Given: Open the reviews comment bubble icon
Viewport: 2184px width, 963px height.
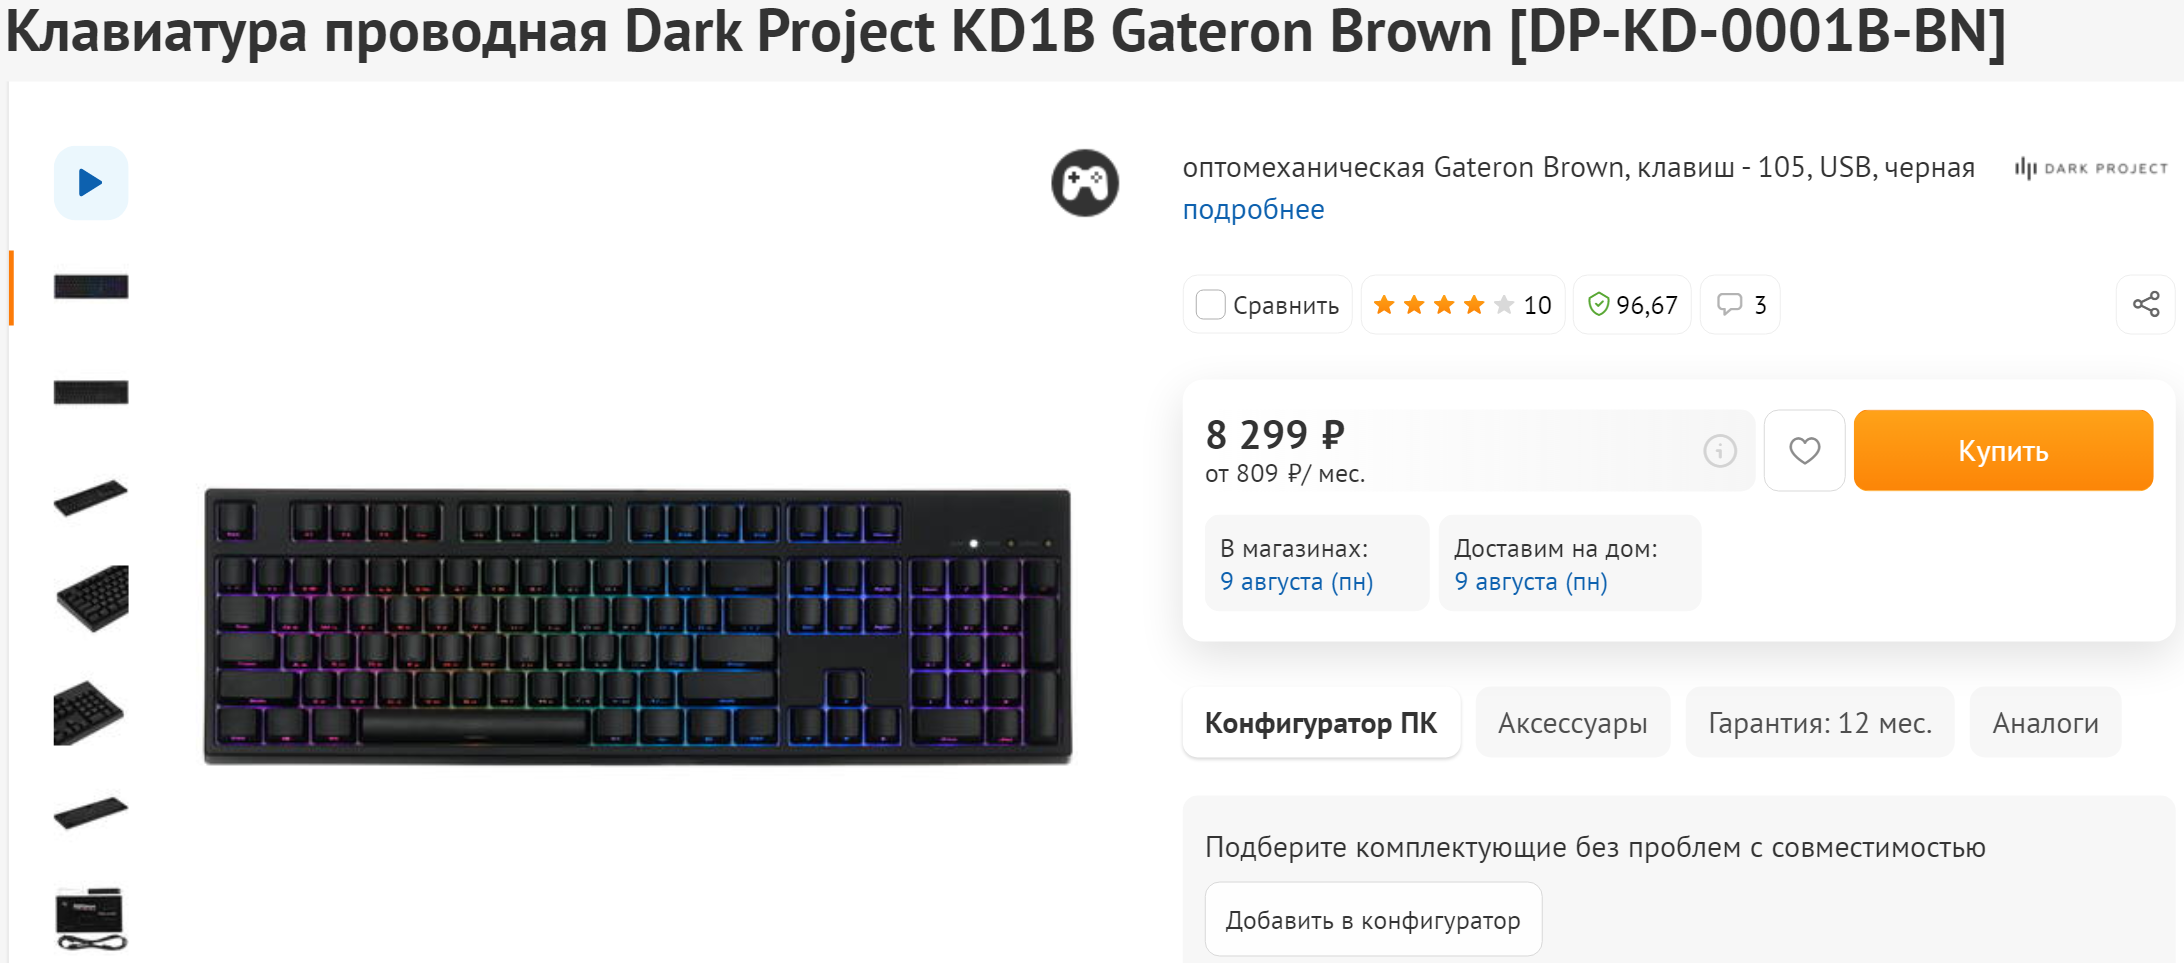Looking at the screenshot, I should (1729, 304).
